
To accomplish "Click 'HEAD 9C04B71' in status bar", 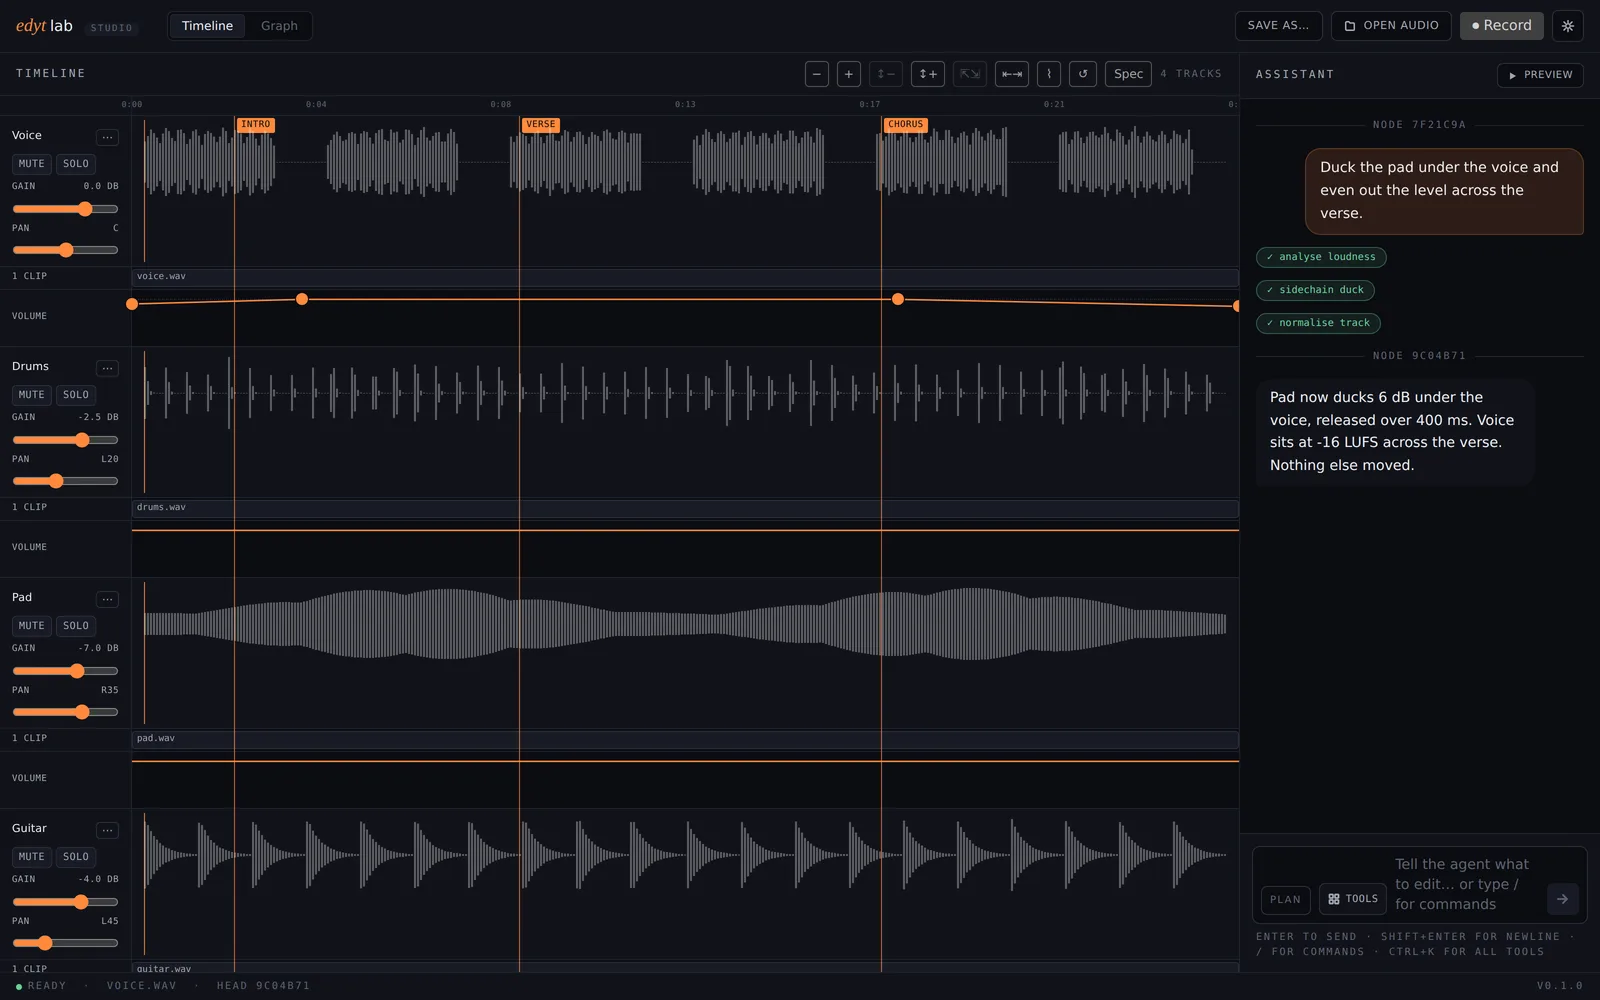I will tap(263, 986).
